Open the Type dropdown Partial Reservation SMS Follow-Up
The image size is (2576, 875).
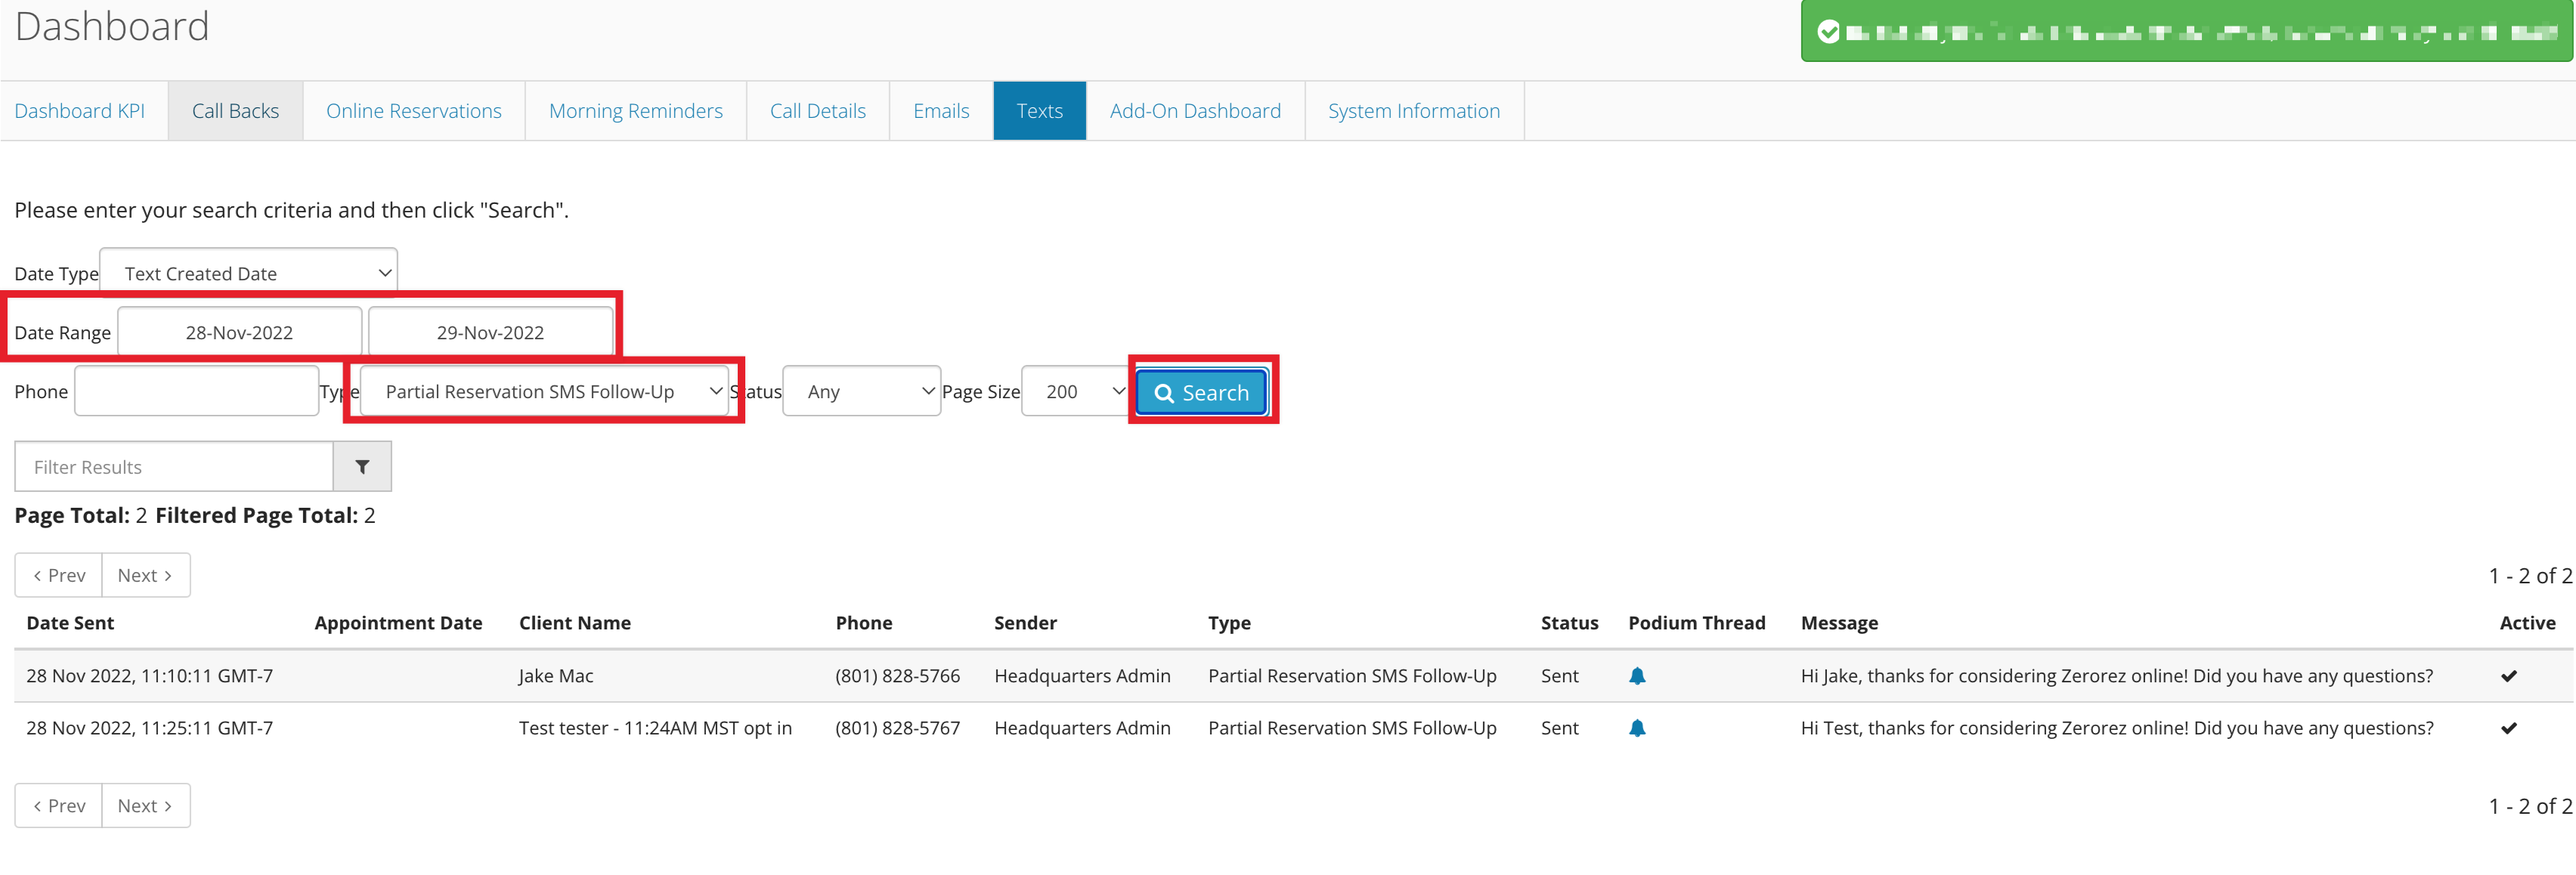pyautogui.click(x=544, y=391)
